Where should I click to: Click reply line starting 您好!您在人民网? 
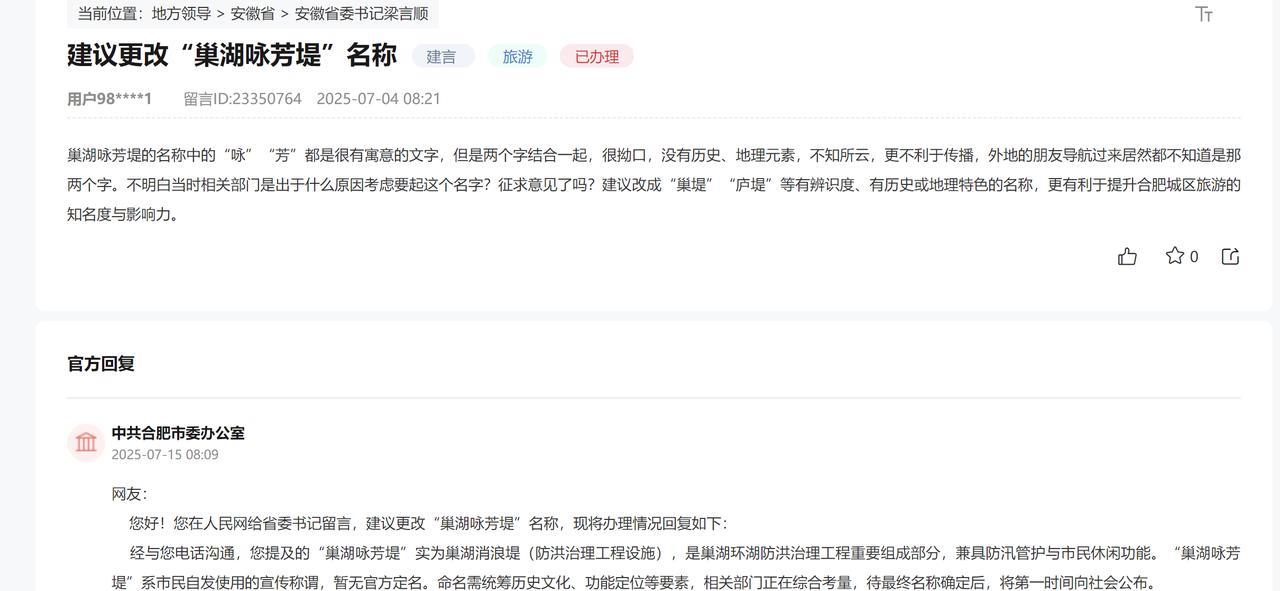428,524
